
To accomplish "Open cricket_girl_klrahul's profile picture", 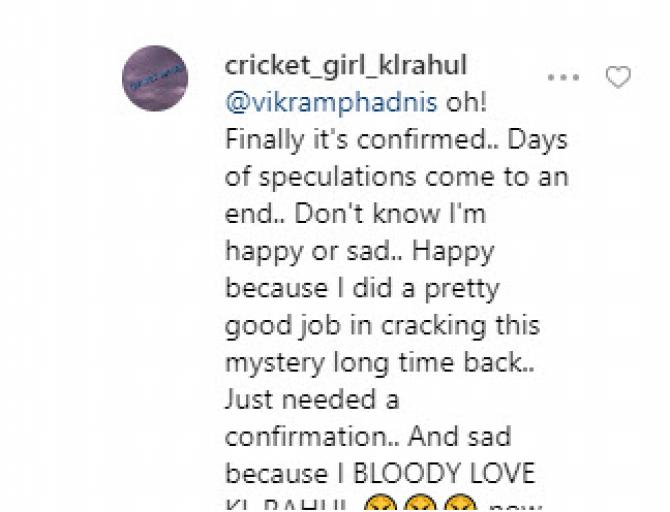I will pos(155,78).
